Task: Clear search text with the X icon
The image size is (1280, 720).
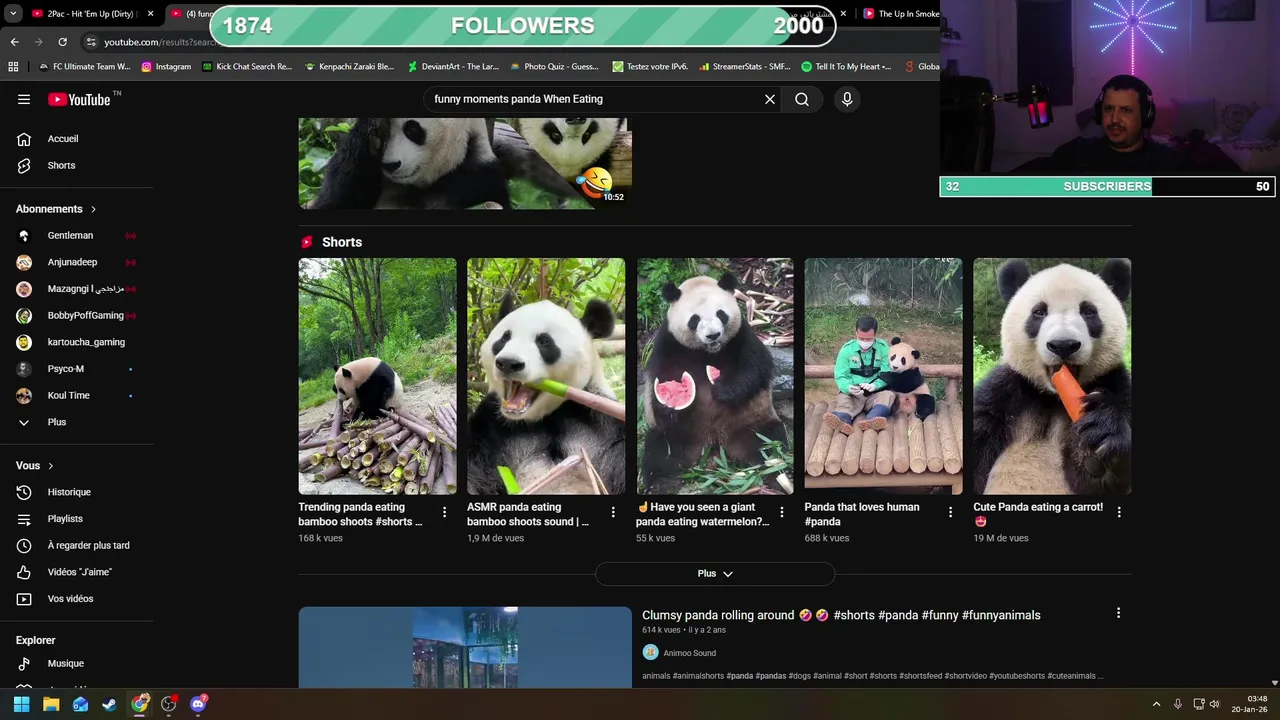Action: click(770, 99)
